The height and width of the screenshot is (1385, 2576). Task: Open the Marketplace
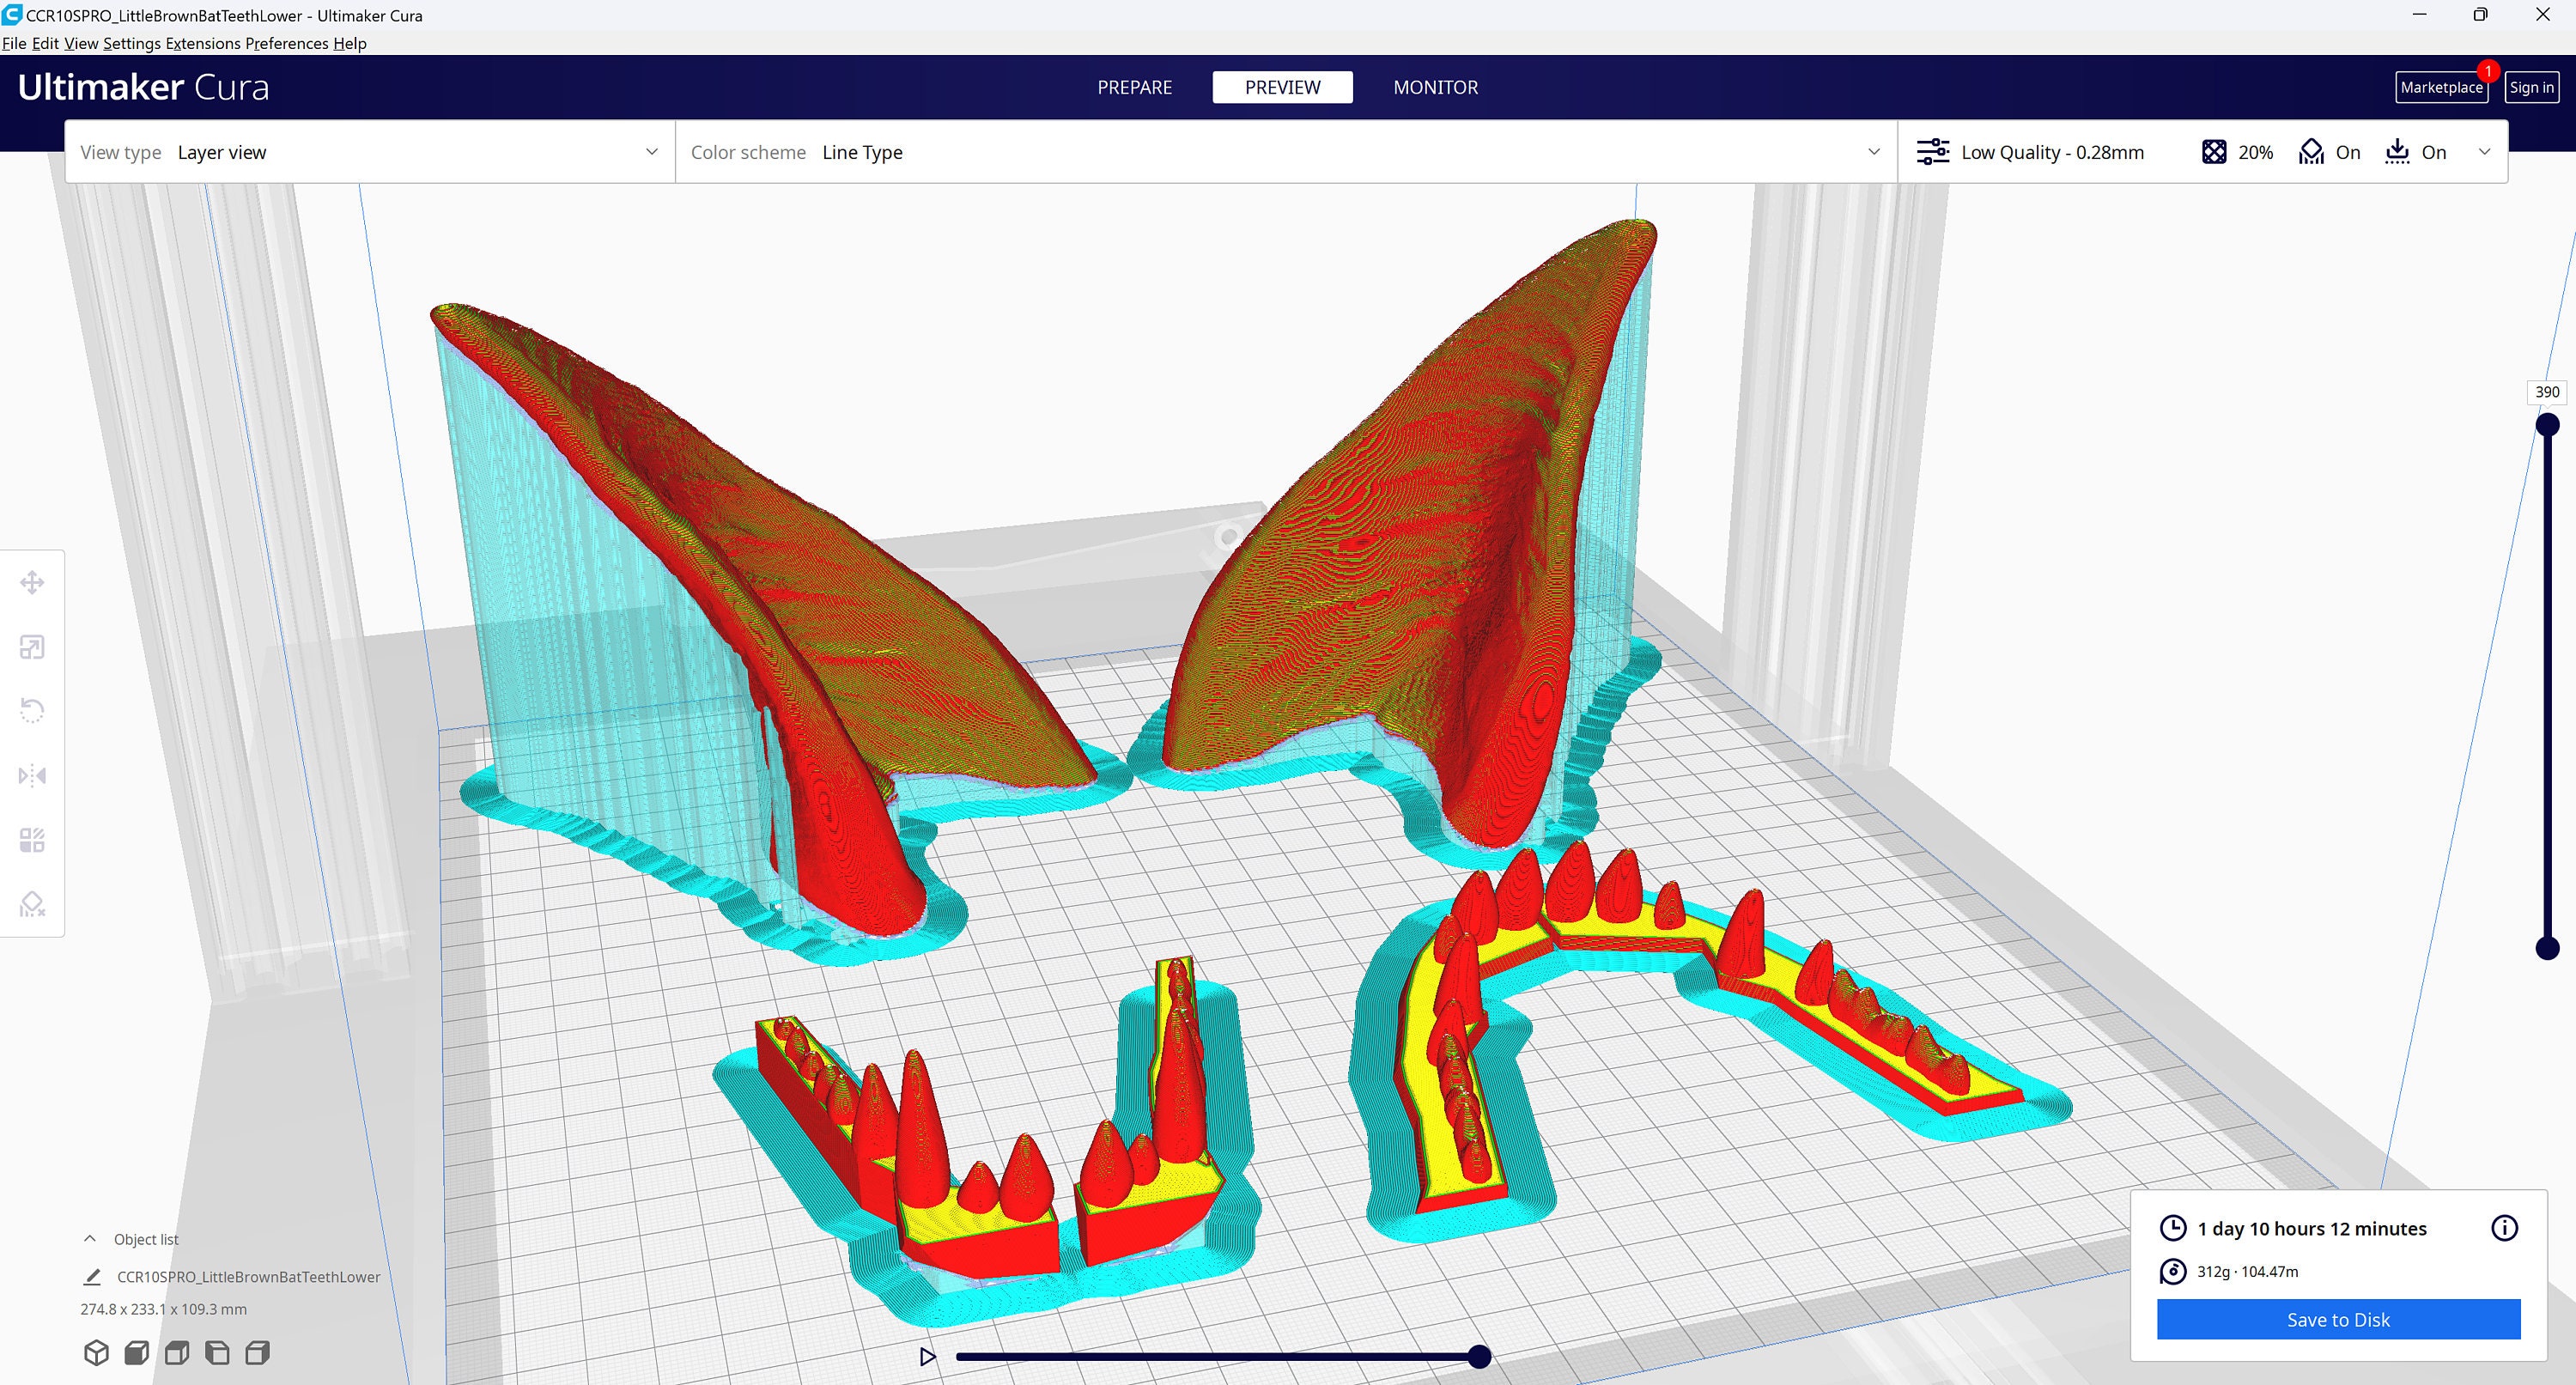pos(2441,87)
